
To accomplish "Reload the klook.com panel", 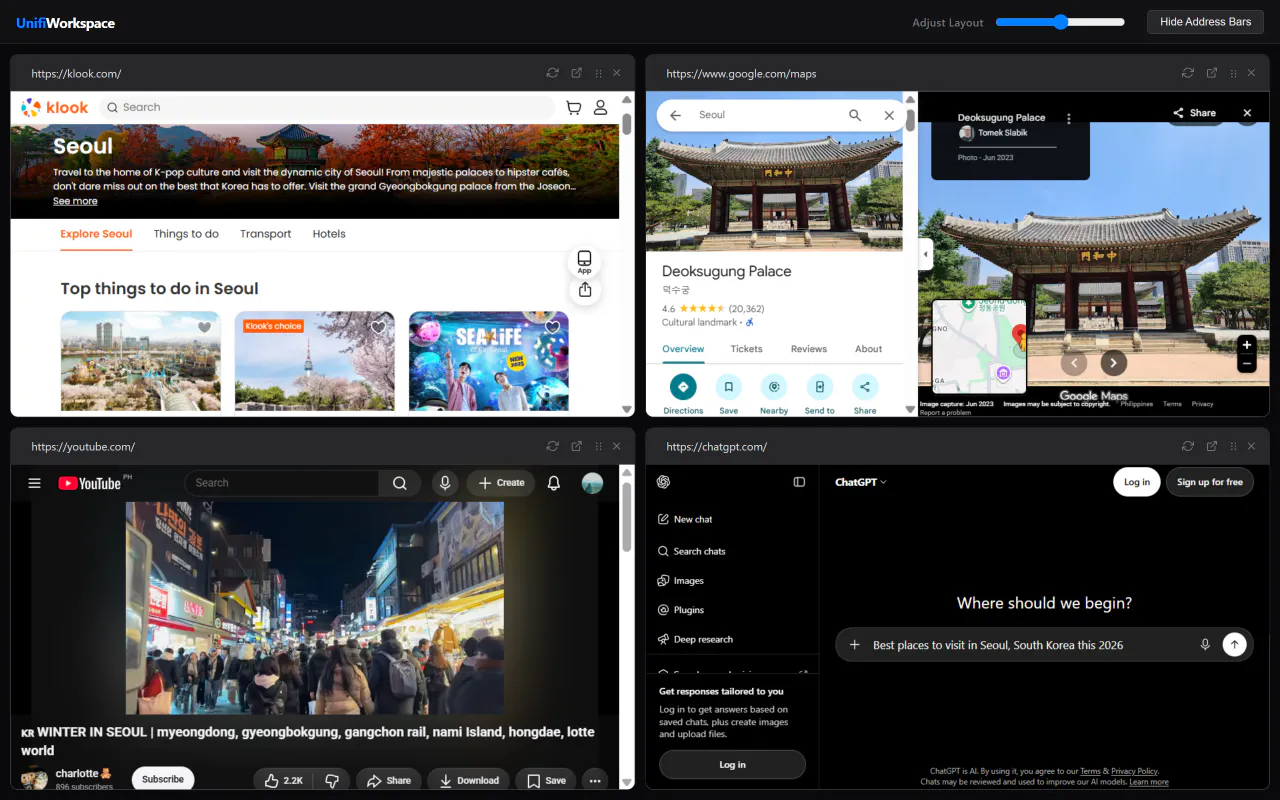I will (x=552, y=73).
